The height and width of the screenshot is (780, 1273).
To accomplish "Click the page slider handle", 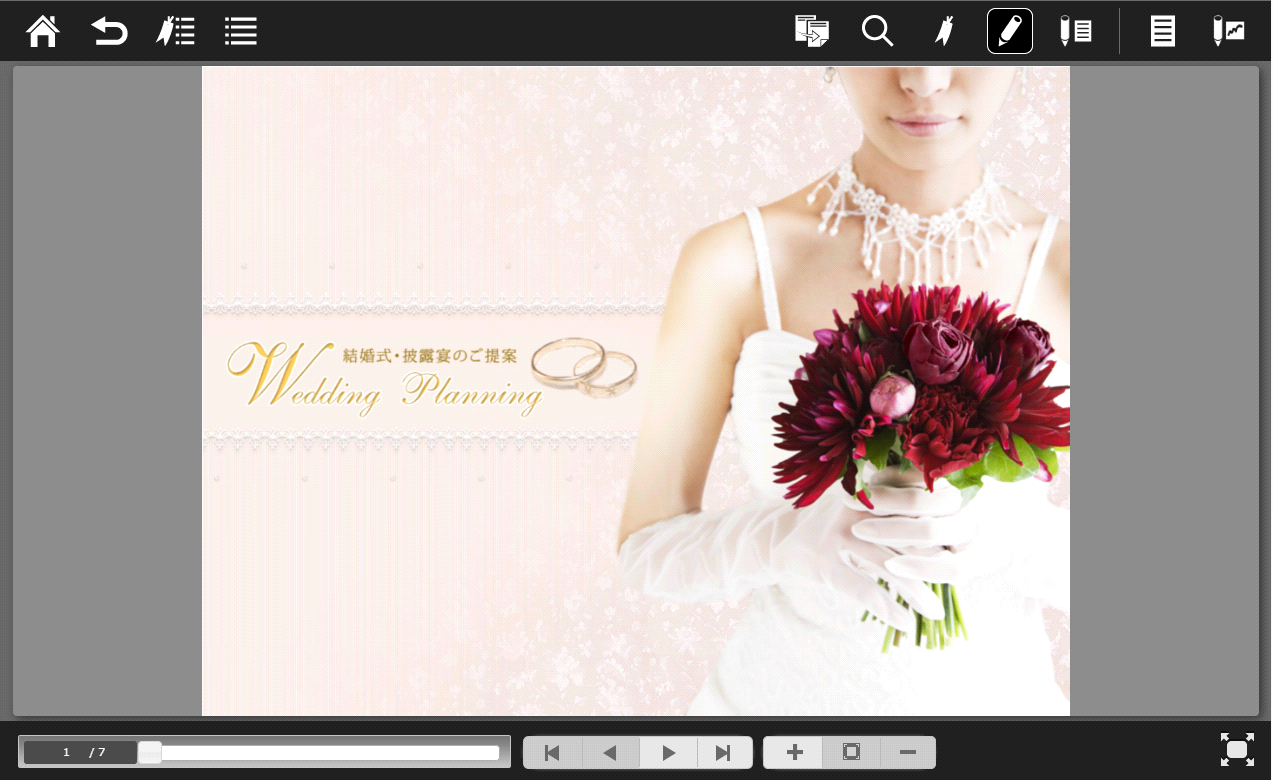I will click(x=150, y=752).
